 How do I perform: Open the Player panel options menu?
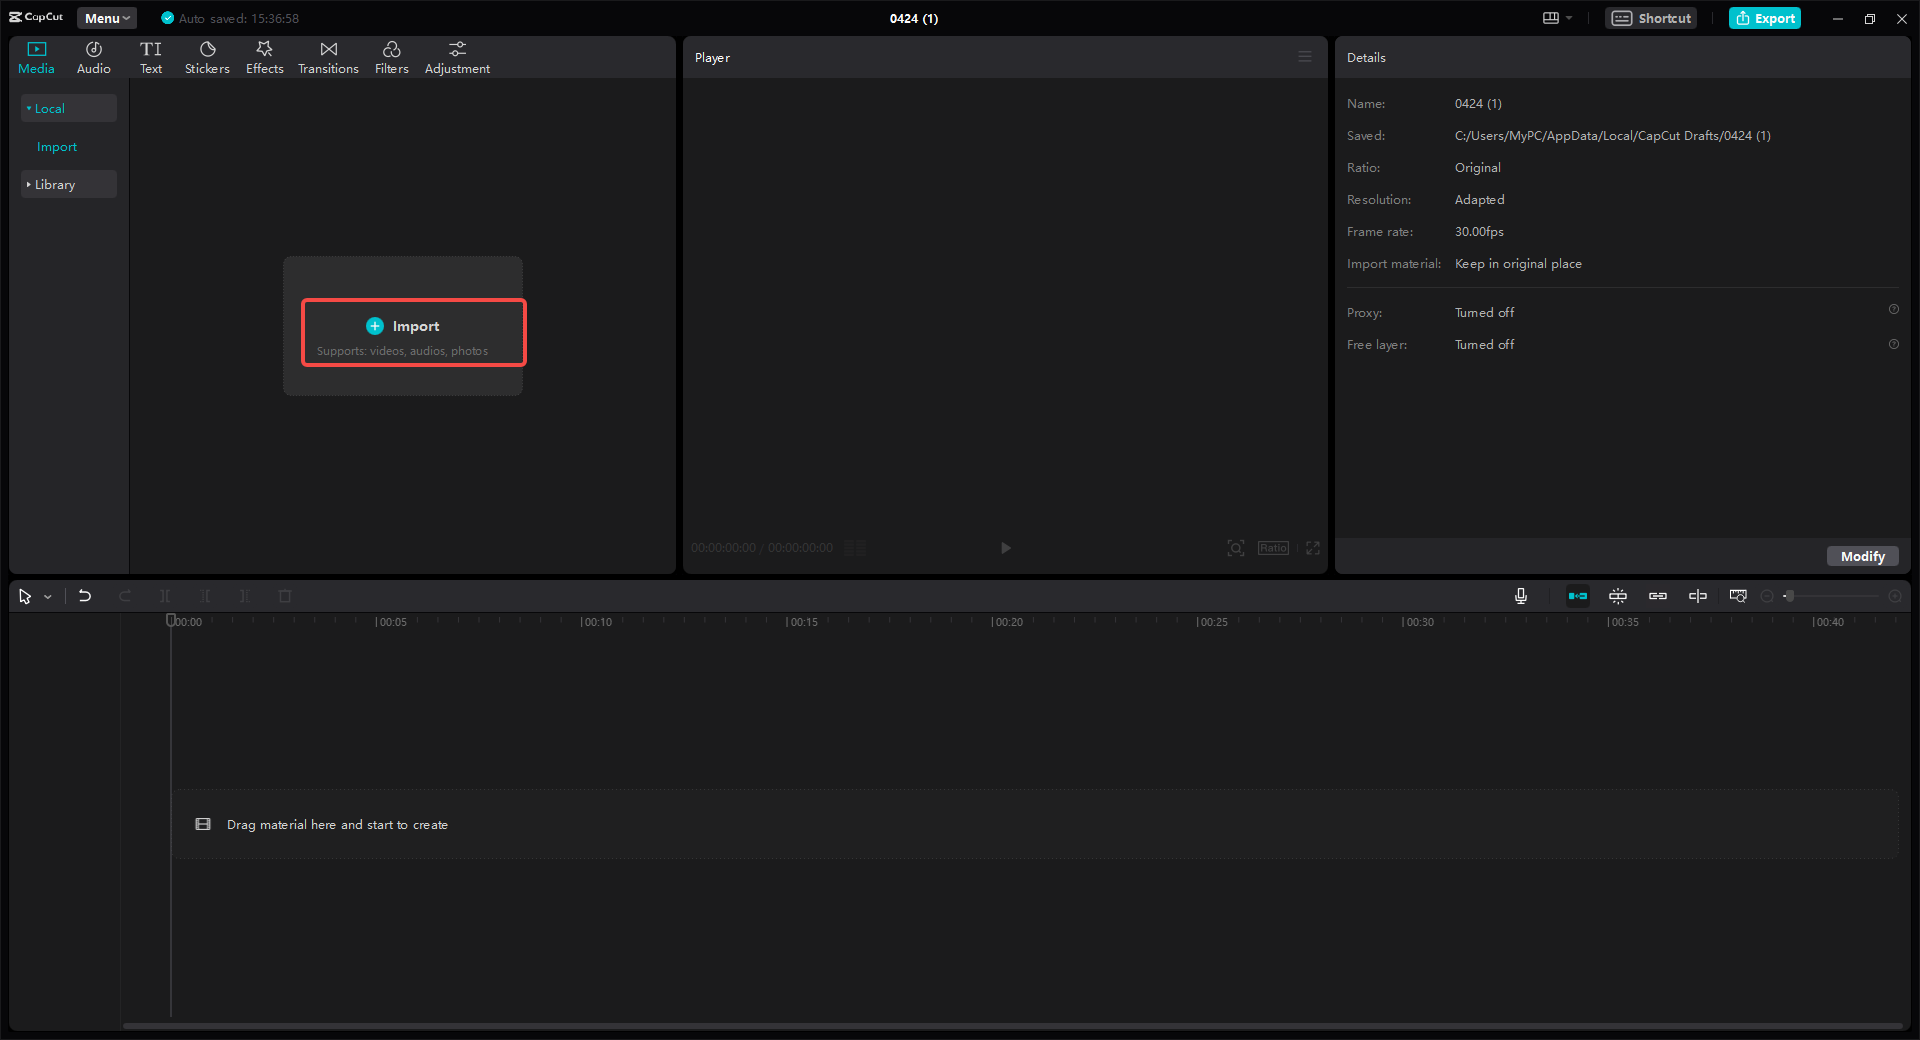pyautogui.click(x=1305, y=57)
